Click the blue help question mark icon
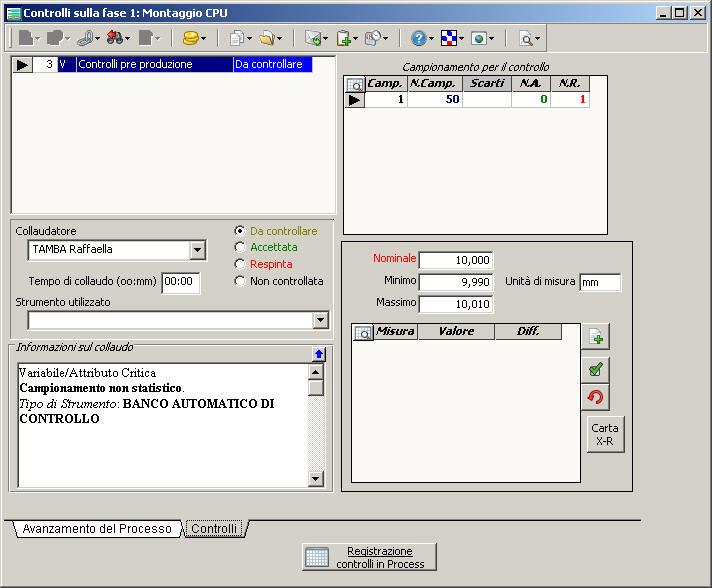The image size is (712, 588). [x=418, y=39]
